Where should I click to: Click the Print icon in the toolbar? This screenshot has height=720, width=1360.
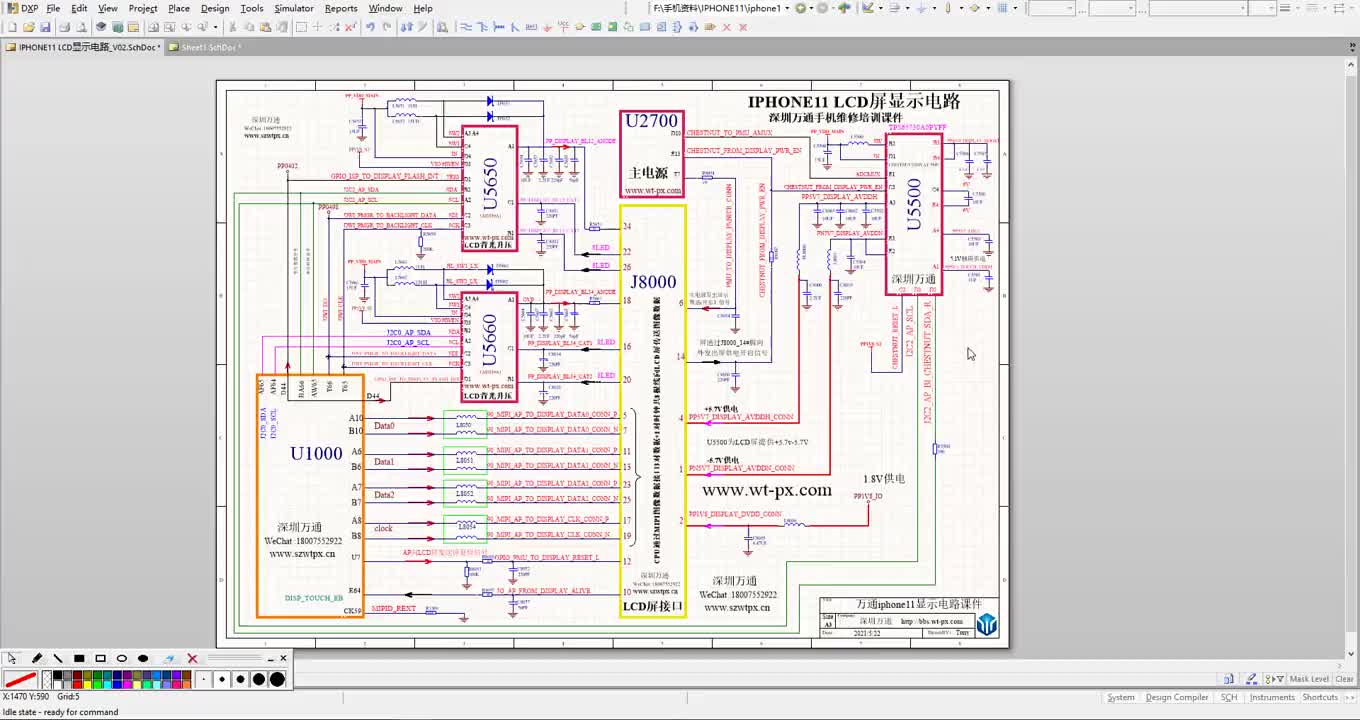point(64,27)
